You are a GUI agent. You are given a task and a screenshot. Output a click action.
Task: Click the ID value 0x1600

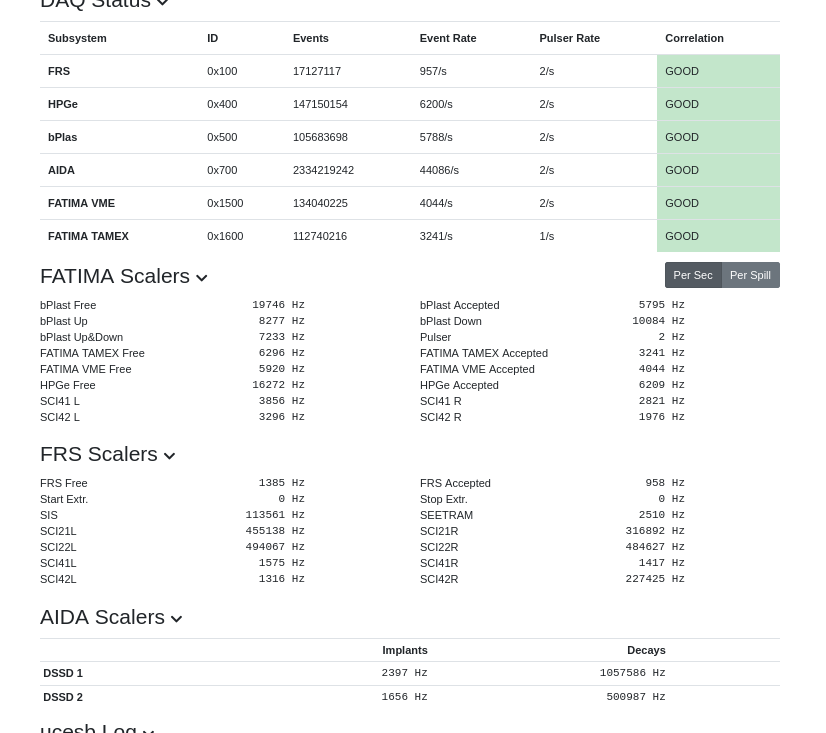225,236
